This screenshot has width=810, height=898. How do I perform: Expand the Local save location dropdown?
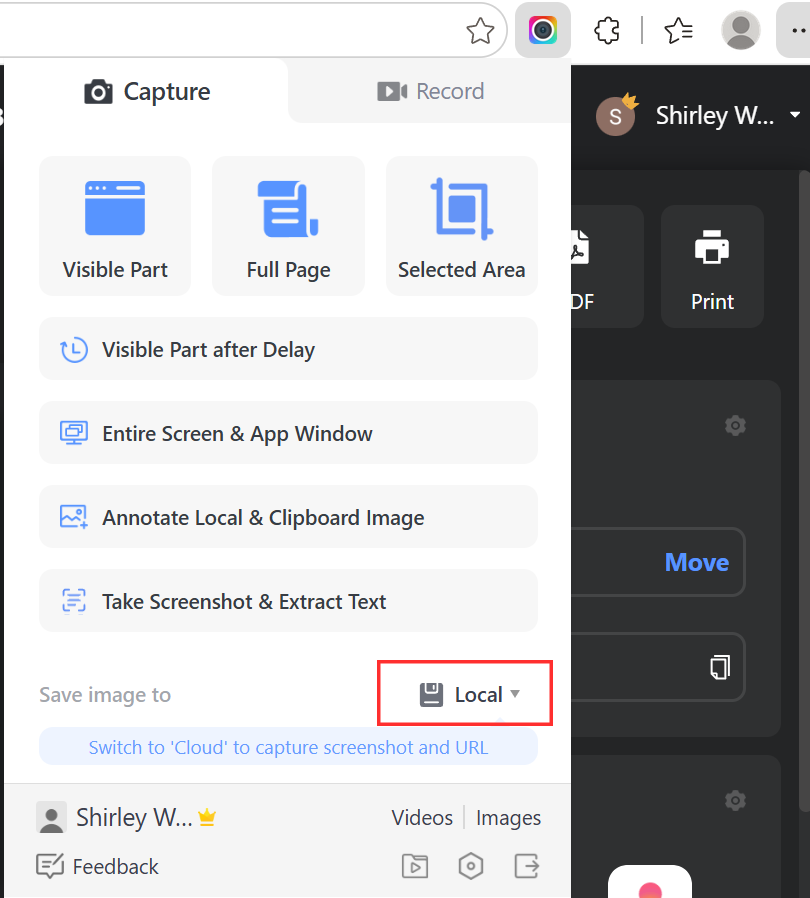click(x=470, y=694)
